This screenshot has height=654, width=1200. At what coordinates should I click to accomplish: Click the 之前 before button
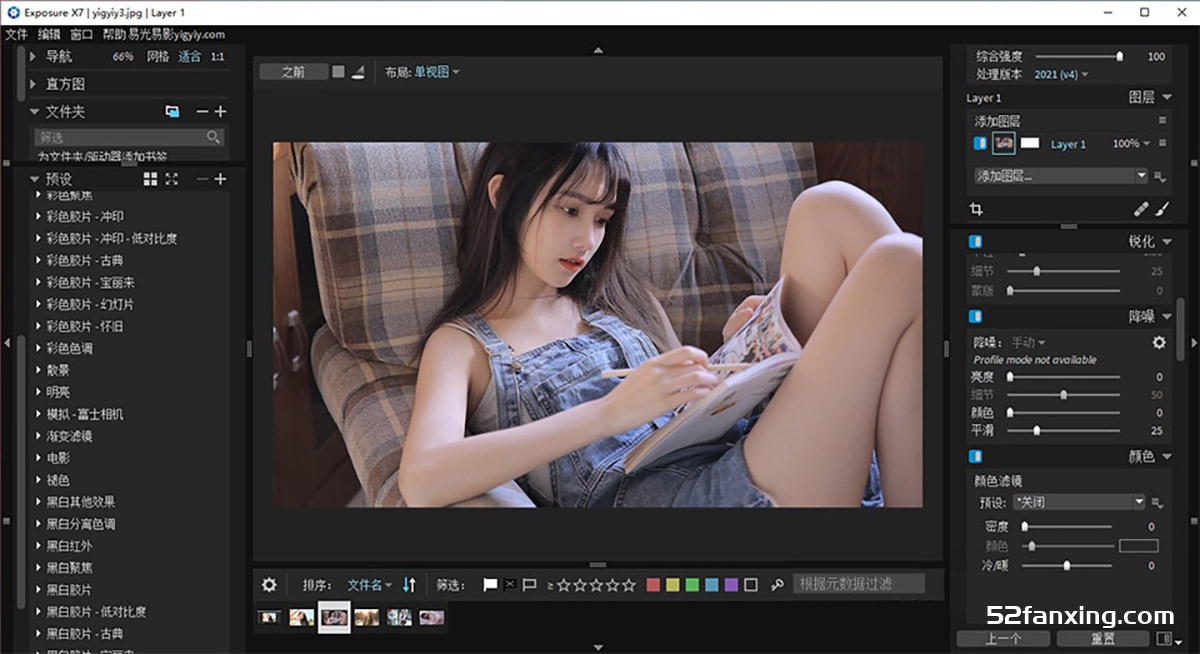coord(293,72)
